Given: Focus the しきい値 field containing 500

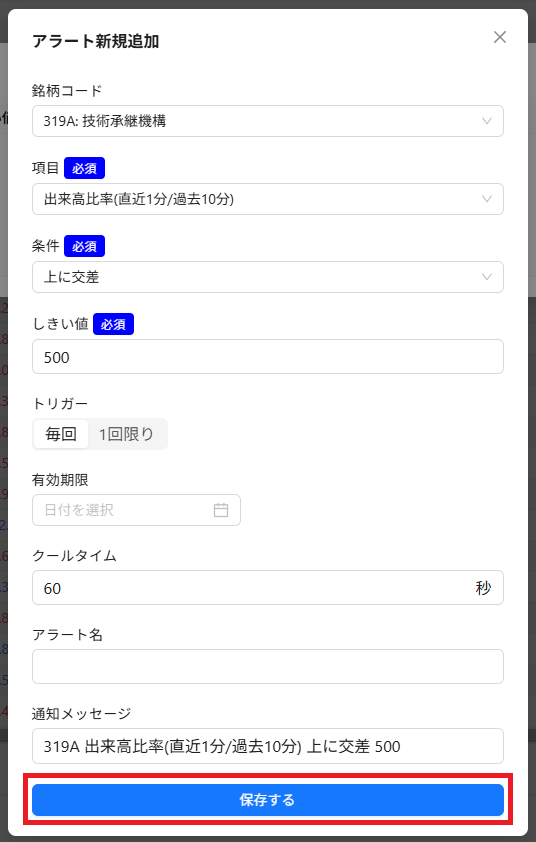Looking at the screenshot, I should [x=267, y=357].
